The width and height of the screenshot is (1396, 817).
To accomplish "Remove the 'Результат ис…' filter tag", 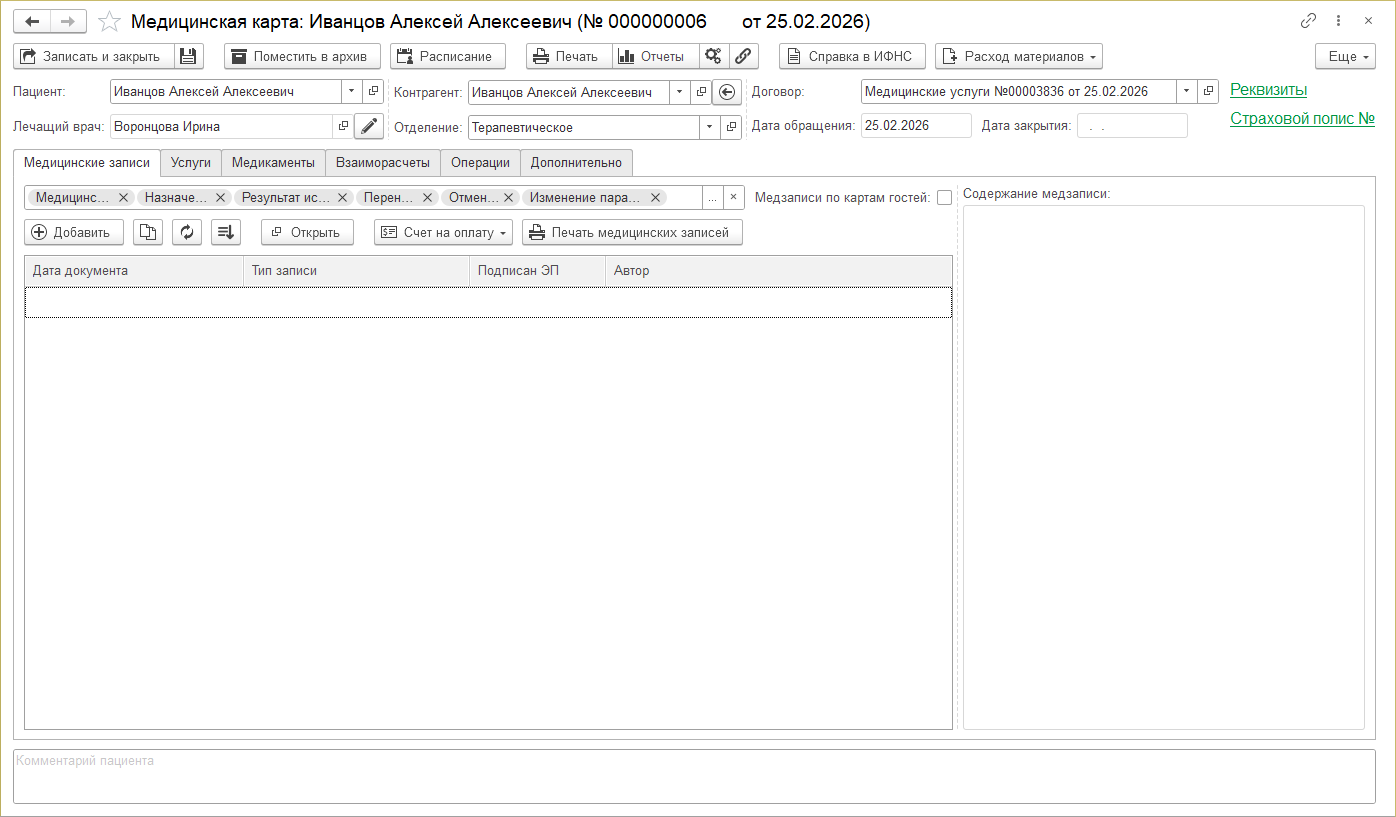I will coord(342,198).
